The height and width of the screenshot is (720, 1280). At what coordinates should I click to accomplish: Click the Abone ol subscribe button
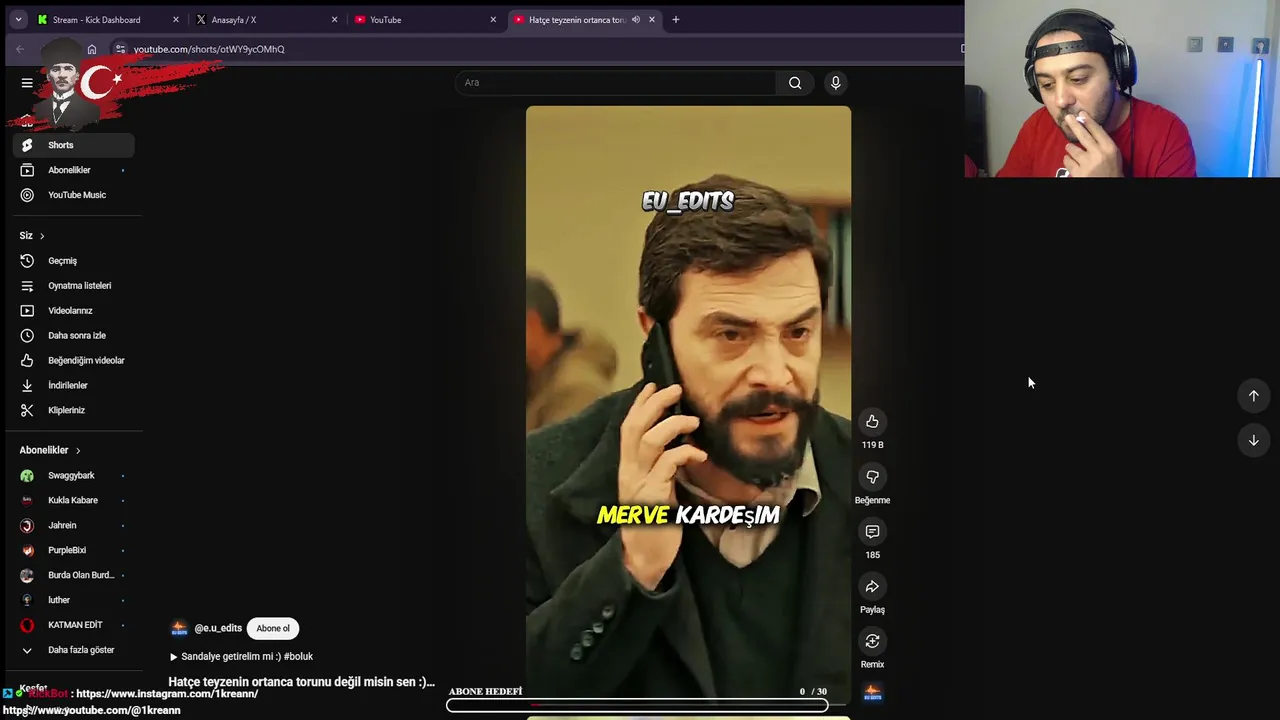point(273,629)
